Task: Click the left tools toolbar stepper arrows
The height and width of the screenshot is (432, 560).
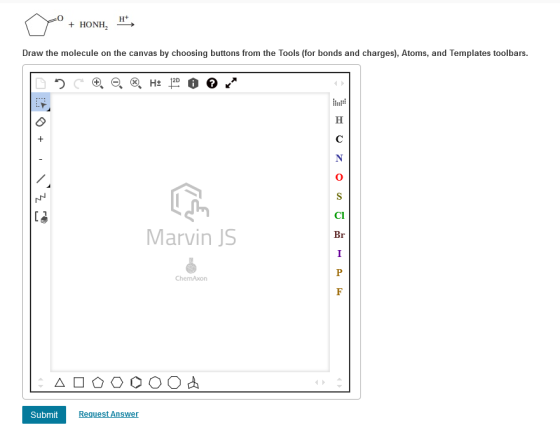Action: coord(41,383)
